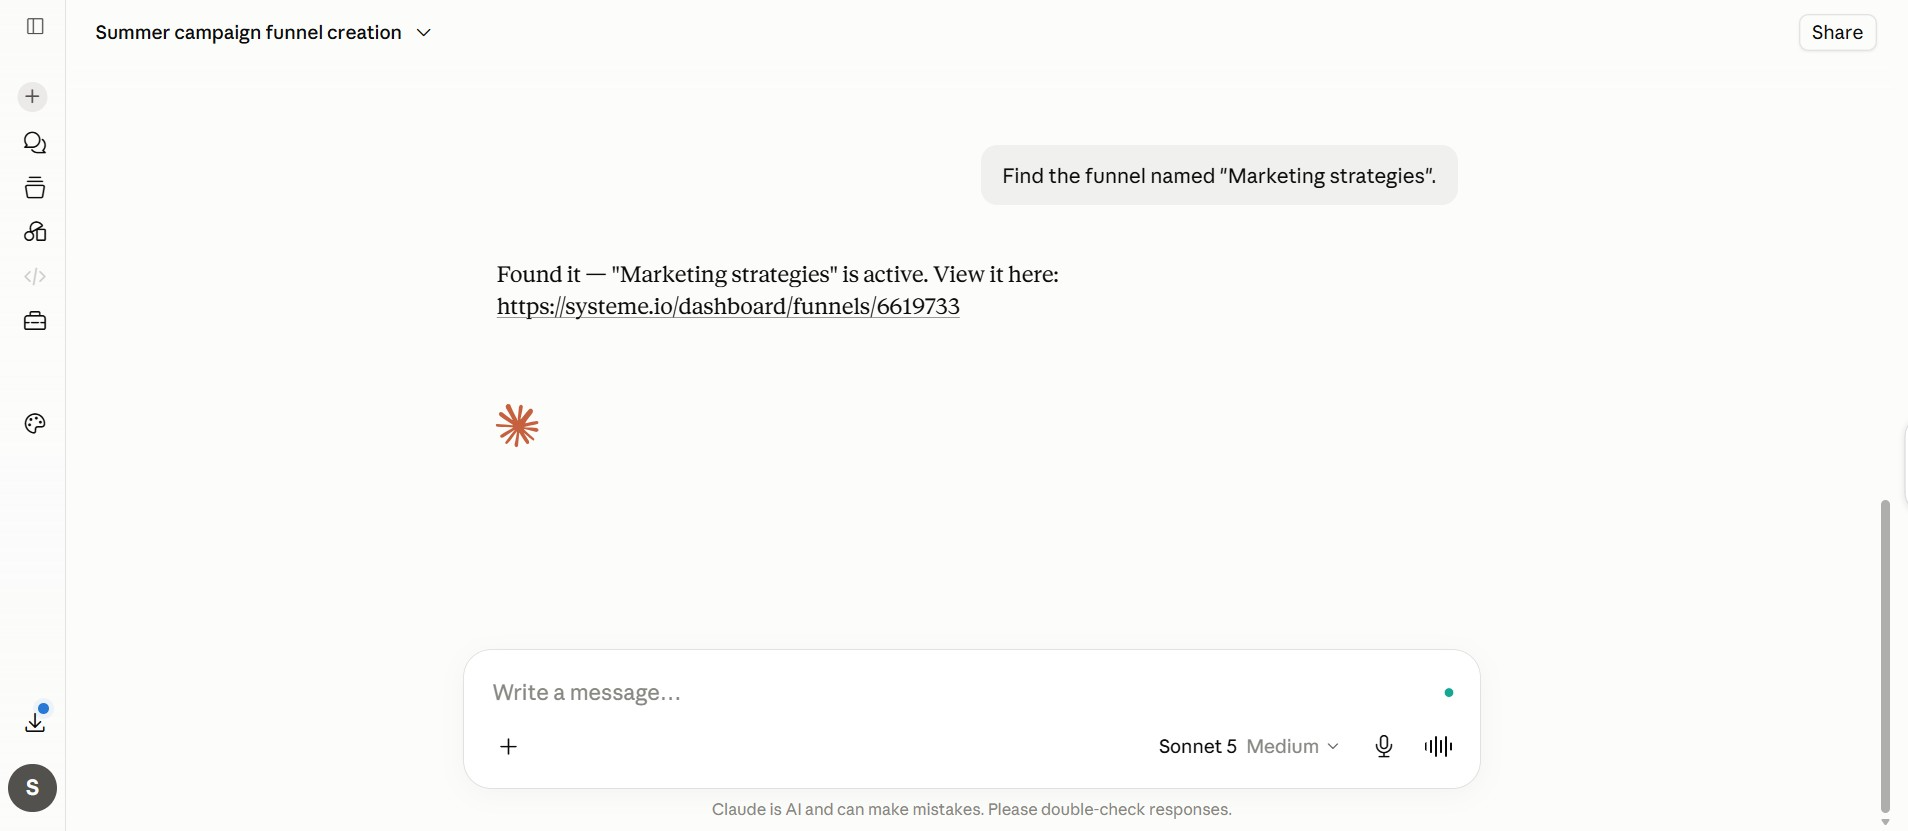The image size is (1908, 831).
Task: Click the Share button
Action: (x=1837, y=32)
